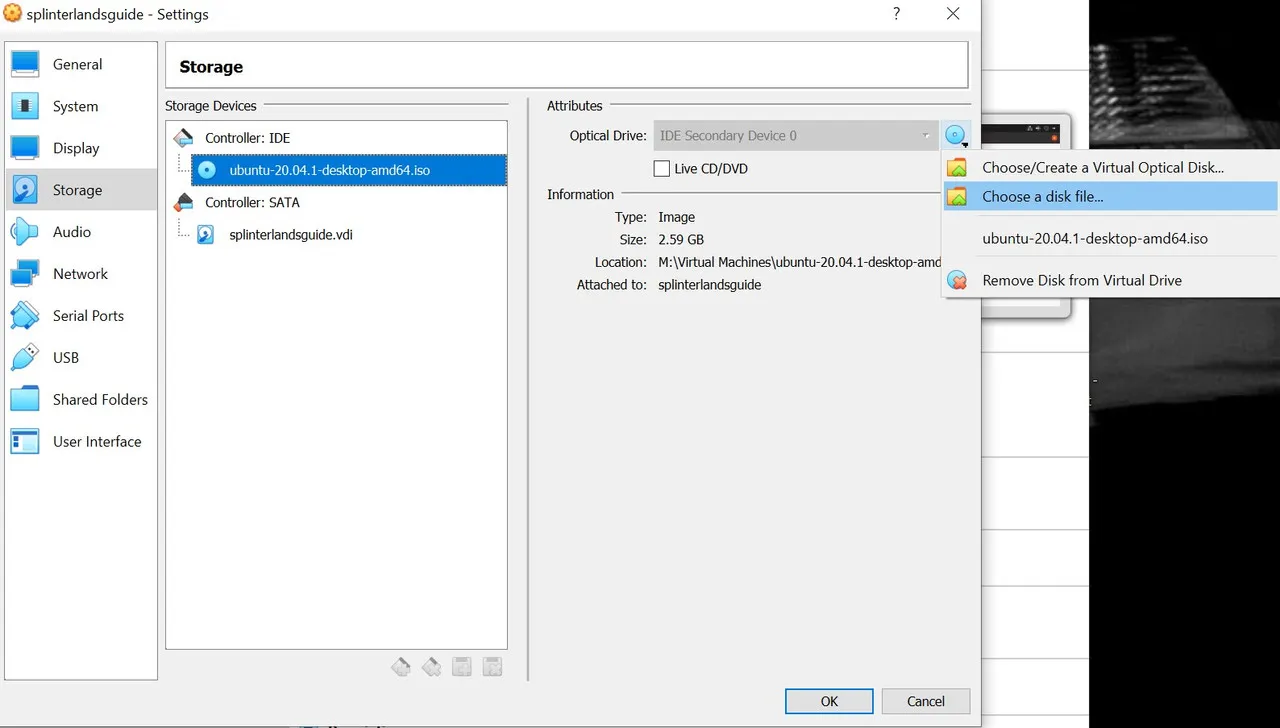Image resolution: width=1280 pixels, height=728 pixels.
Task: Click the Cancel button
Action: click(926, 701)
